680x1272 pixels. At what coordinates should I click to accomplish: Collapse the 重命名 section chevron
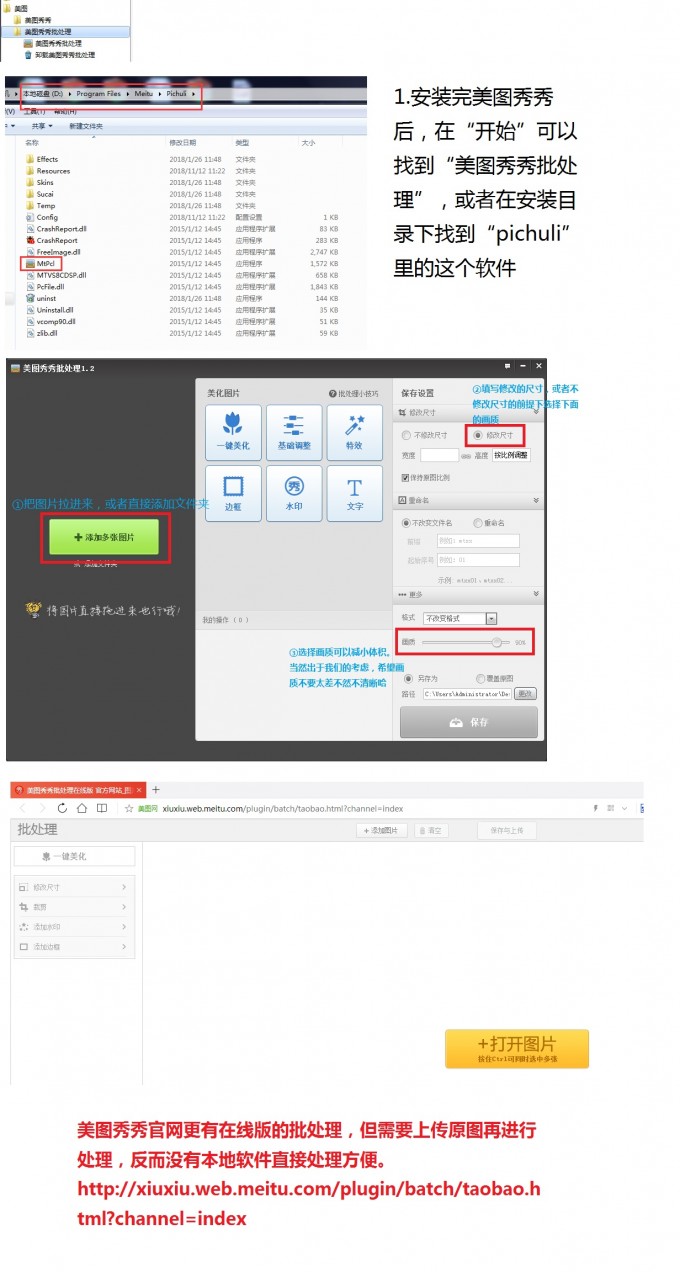tap(536, 500)
